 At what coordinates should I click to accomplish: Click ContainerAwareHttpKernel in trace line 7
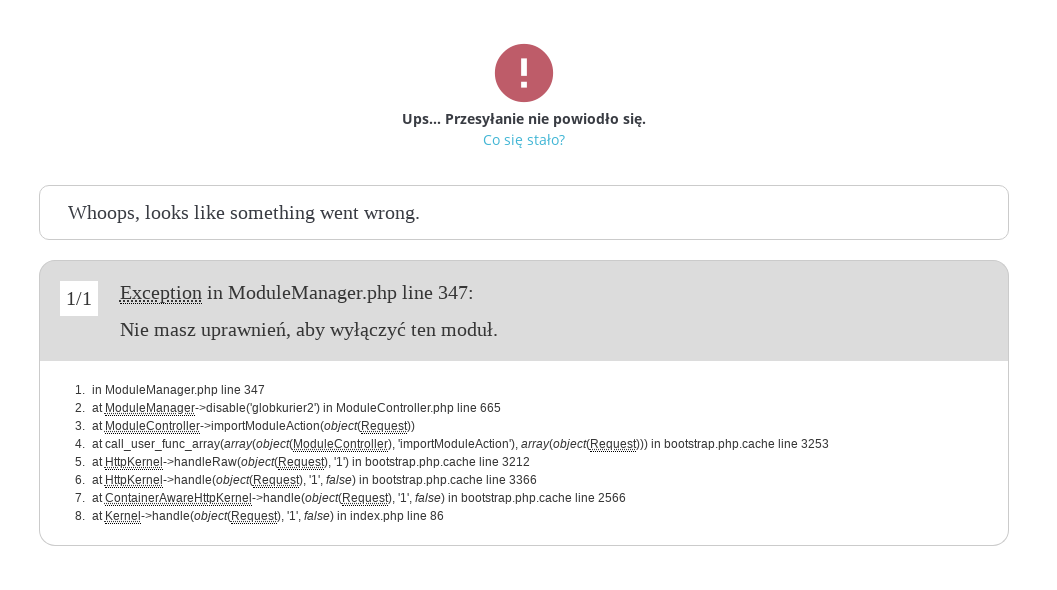[178, 498]
